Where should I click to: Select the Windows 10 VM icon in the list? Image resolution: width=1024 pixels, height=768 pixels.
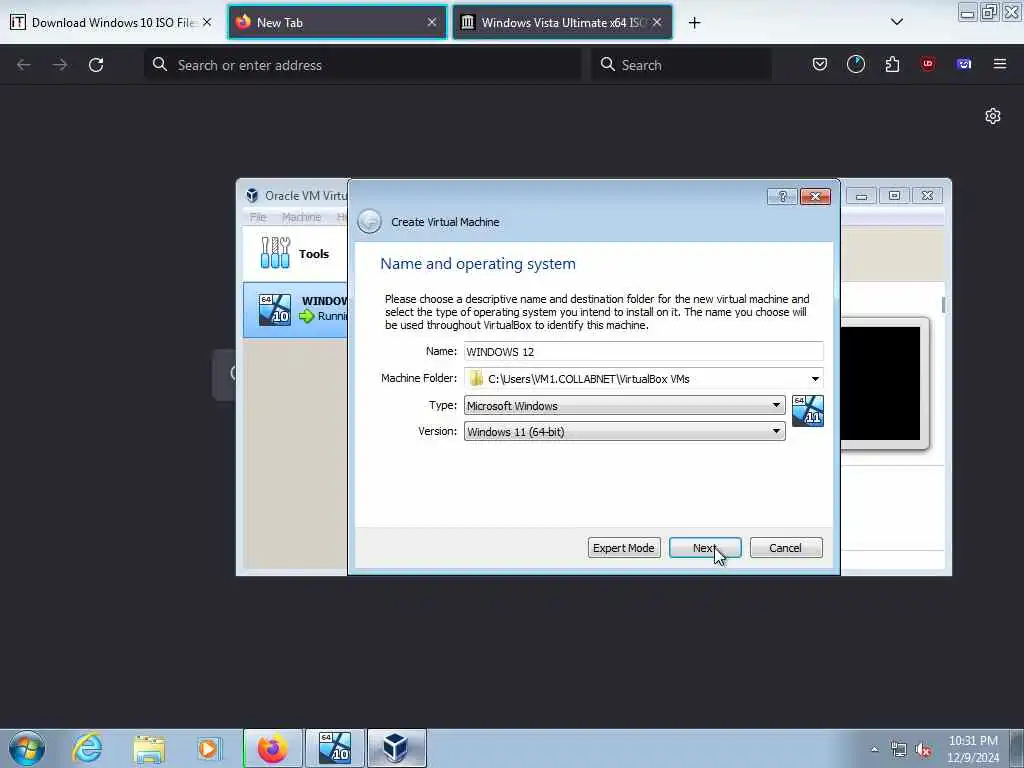tap(274, 310)
